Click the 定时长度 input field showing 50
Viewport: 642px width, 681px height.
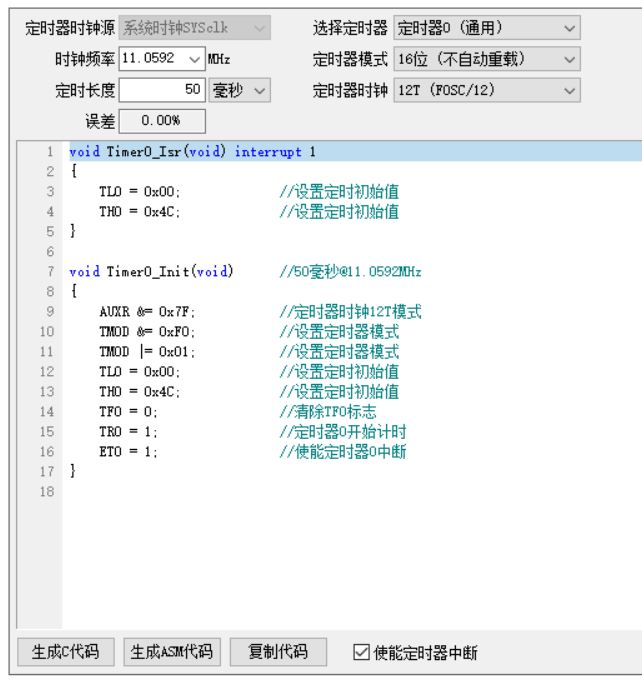click(162, 90)
